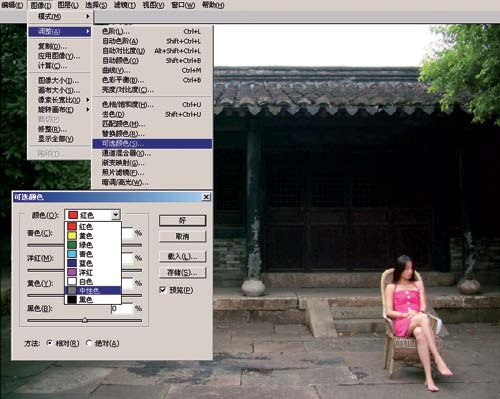Pick 蓝色 in the color dropdown list
500x399 pixels.
(x=93, y=263)
